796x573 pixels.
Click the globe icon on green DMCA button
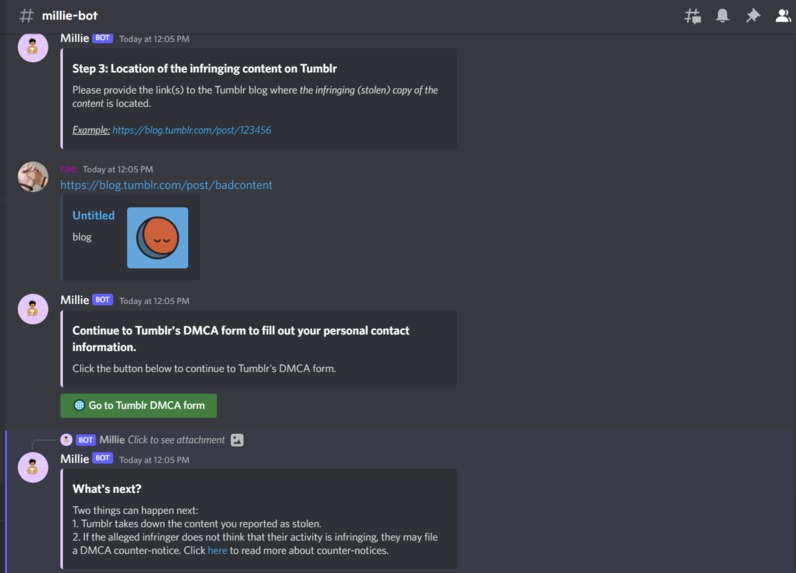(x=79, y=405)
